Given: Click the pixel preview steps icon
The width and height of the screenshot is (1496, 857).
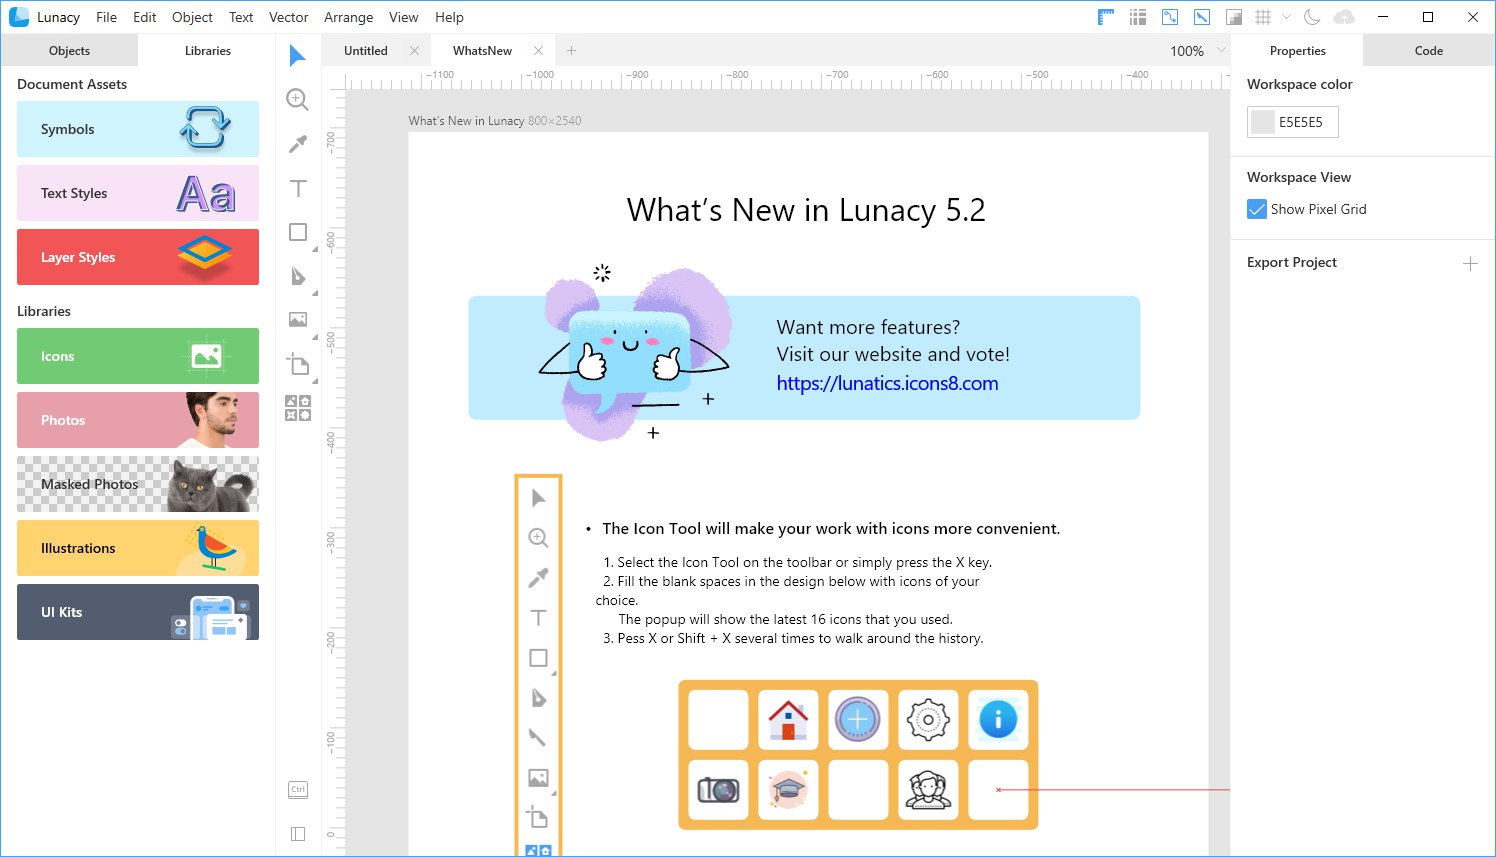Looking at the screenshot, I should (x=1234, y=17).
